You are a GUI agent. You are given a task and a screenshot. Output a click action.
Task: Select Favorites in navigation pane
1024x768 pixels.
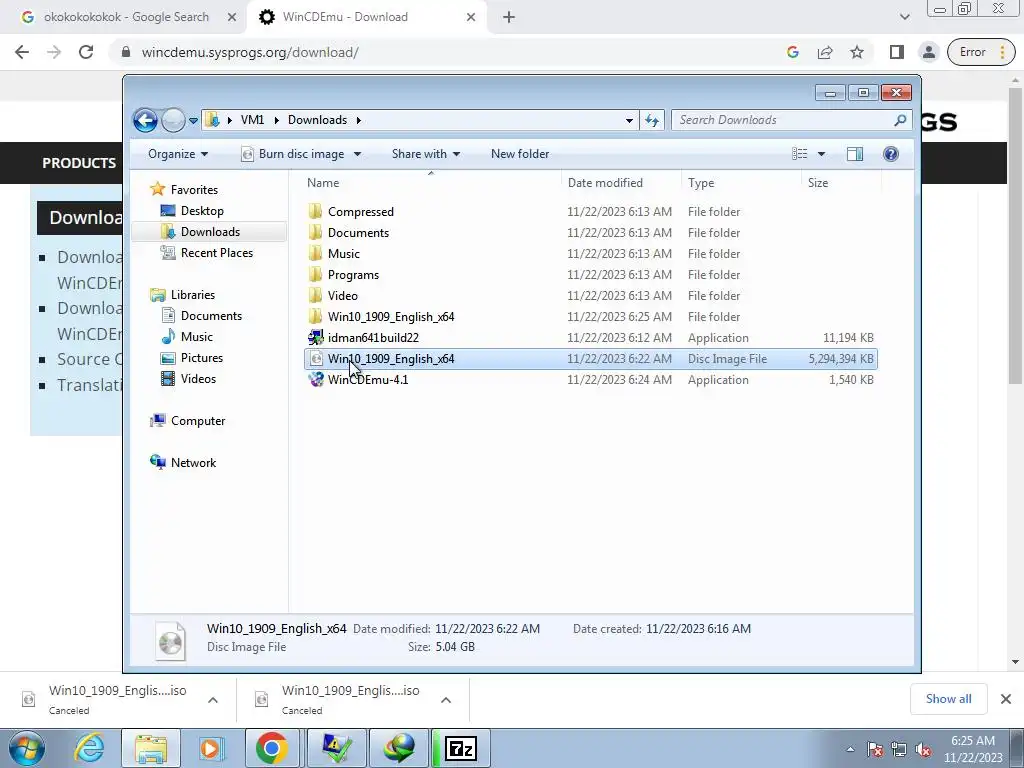pyautogui.click(x=194, y=190)
